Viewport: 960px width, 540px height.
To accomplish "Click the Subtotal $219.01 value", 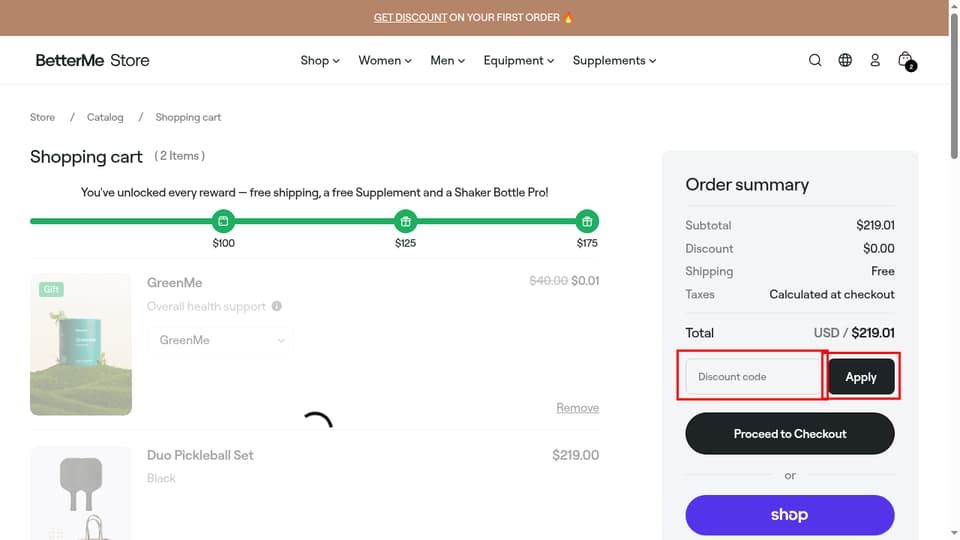I will [x=876, y=225].
